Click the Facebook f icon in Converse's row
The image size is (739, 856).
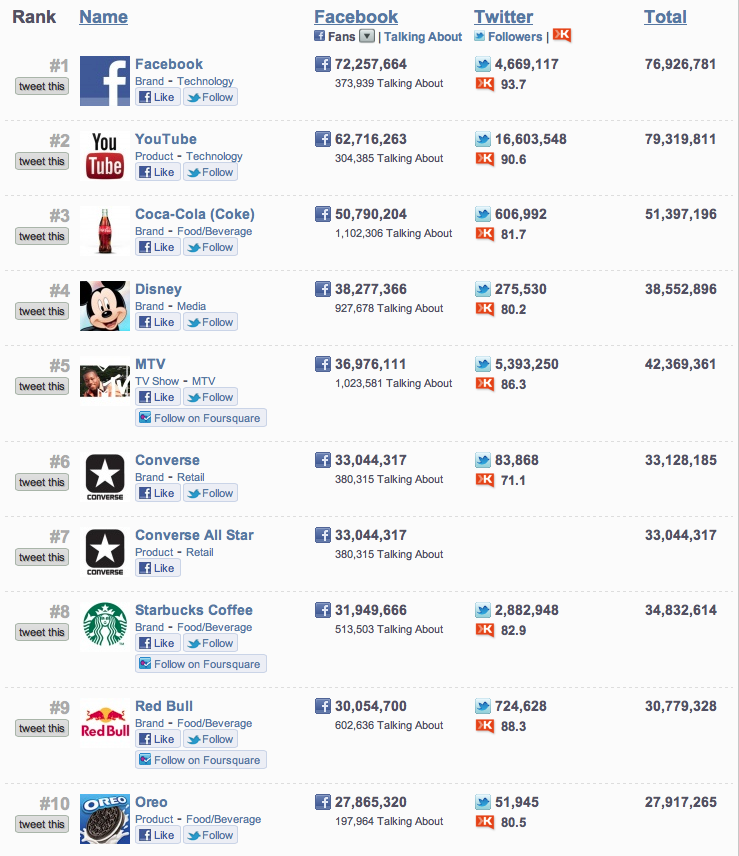322,460
